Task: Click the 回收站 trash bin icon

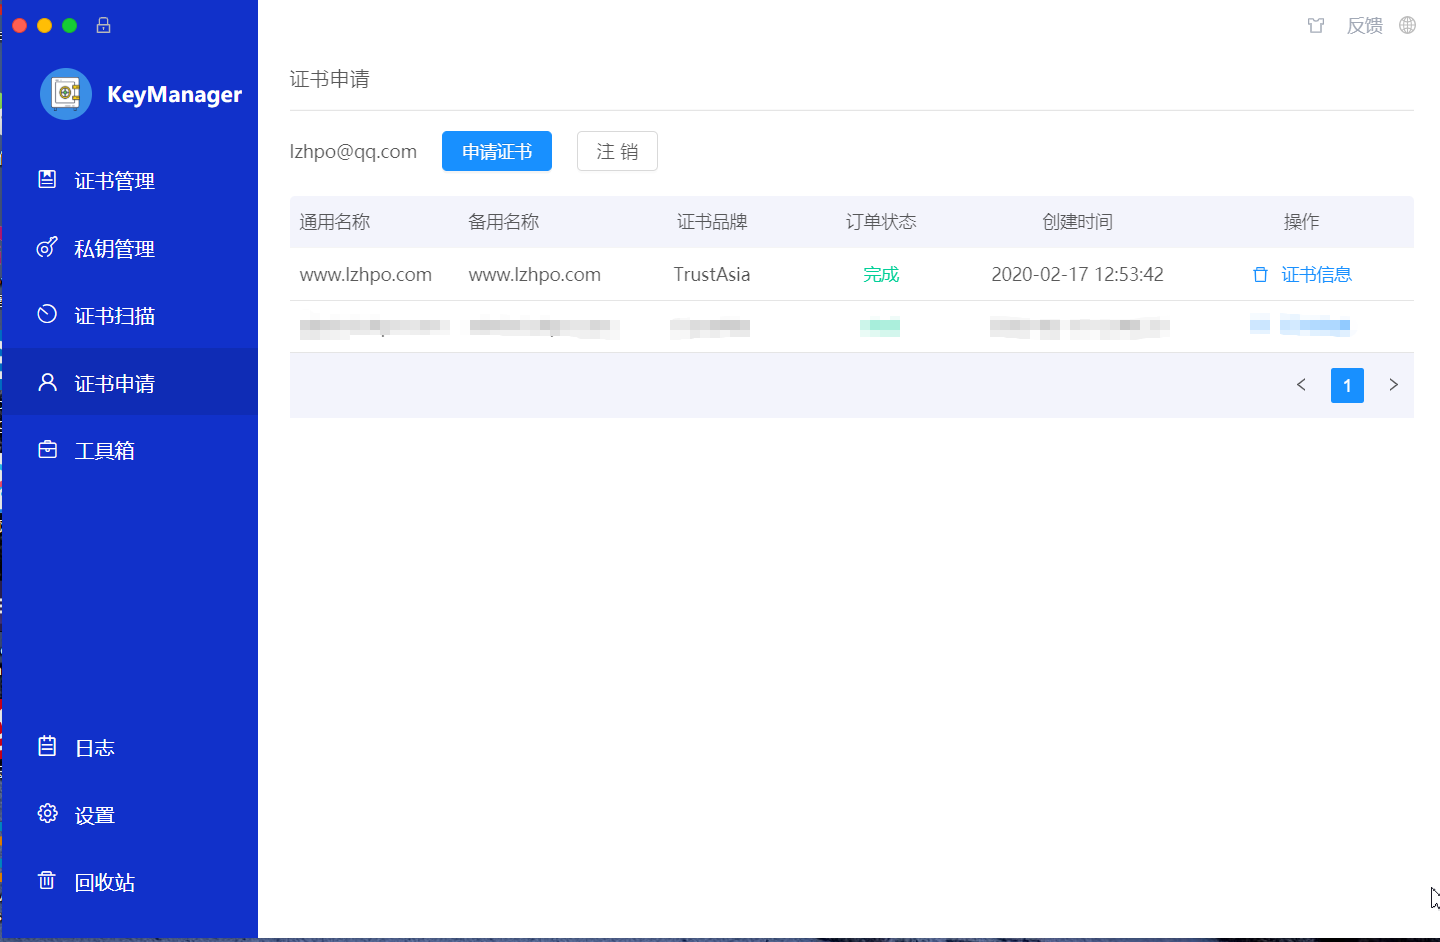Action: (x=47, y=881)
